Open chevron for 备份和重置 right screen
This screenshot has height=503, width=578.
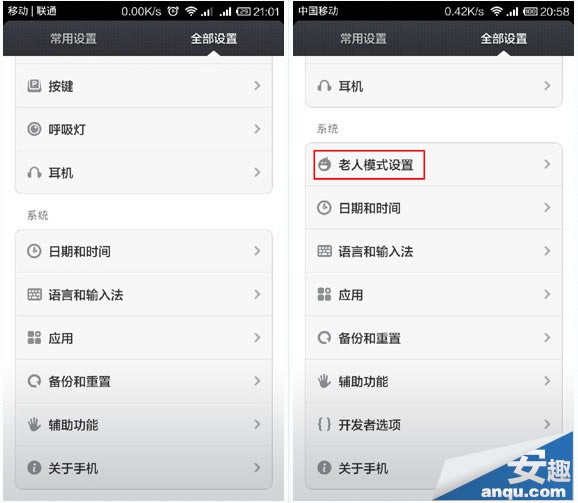(547, 338)
